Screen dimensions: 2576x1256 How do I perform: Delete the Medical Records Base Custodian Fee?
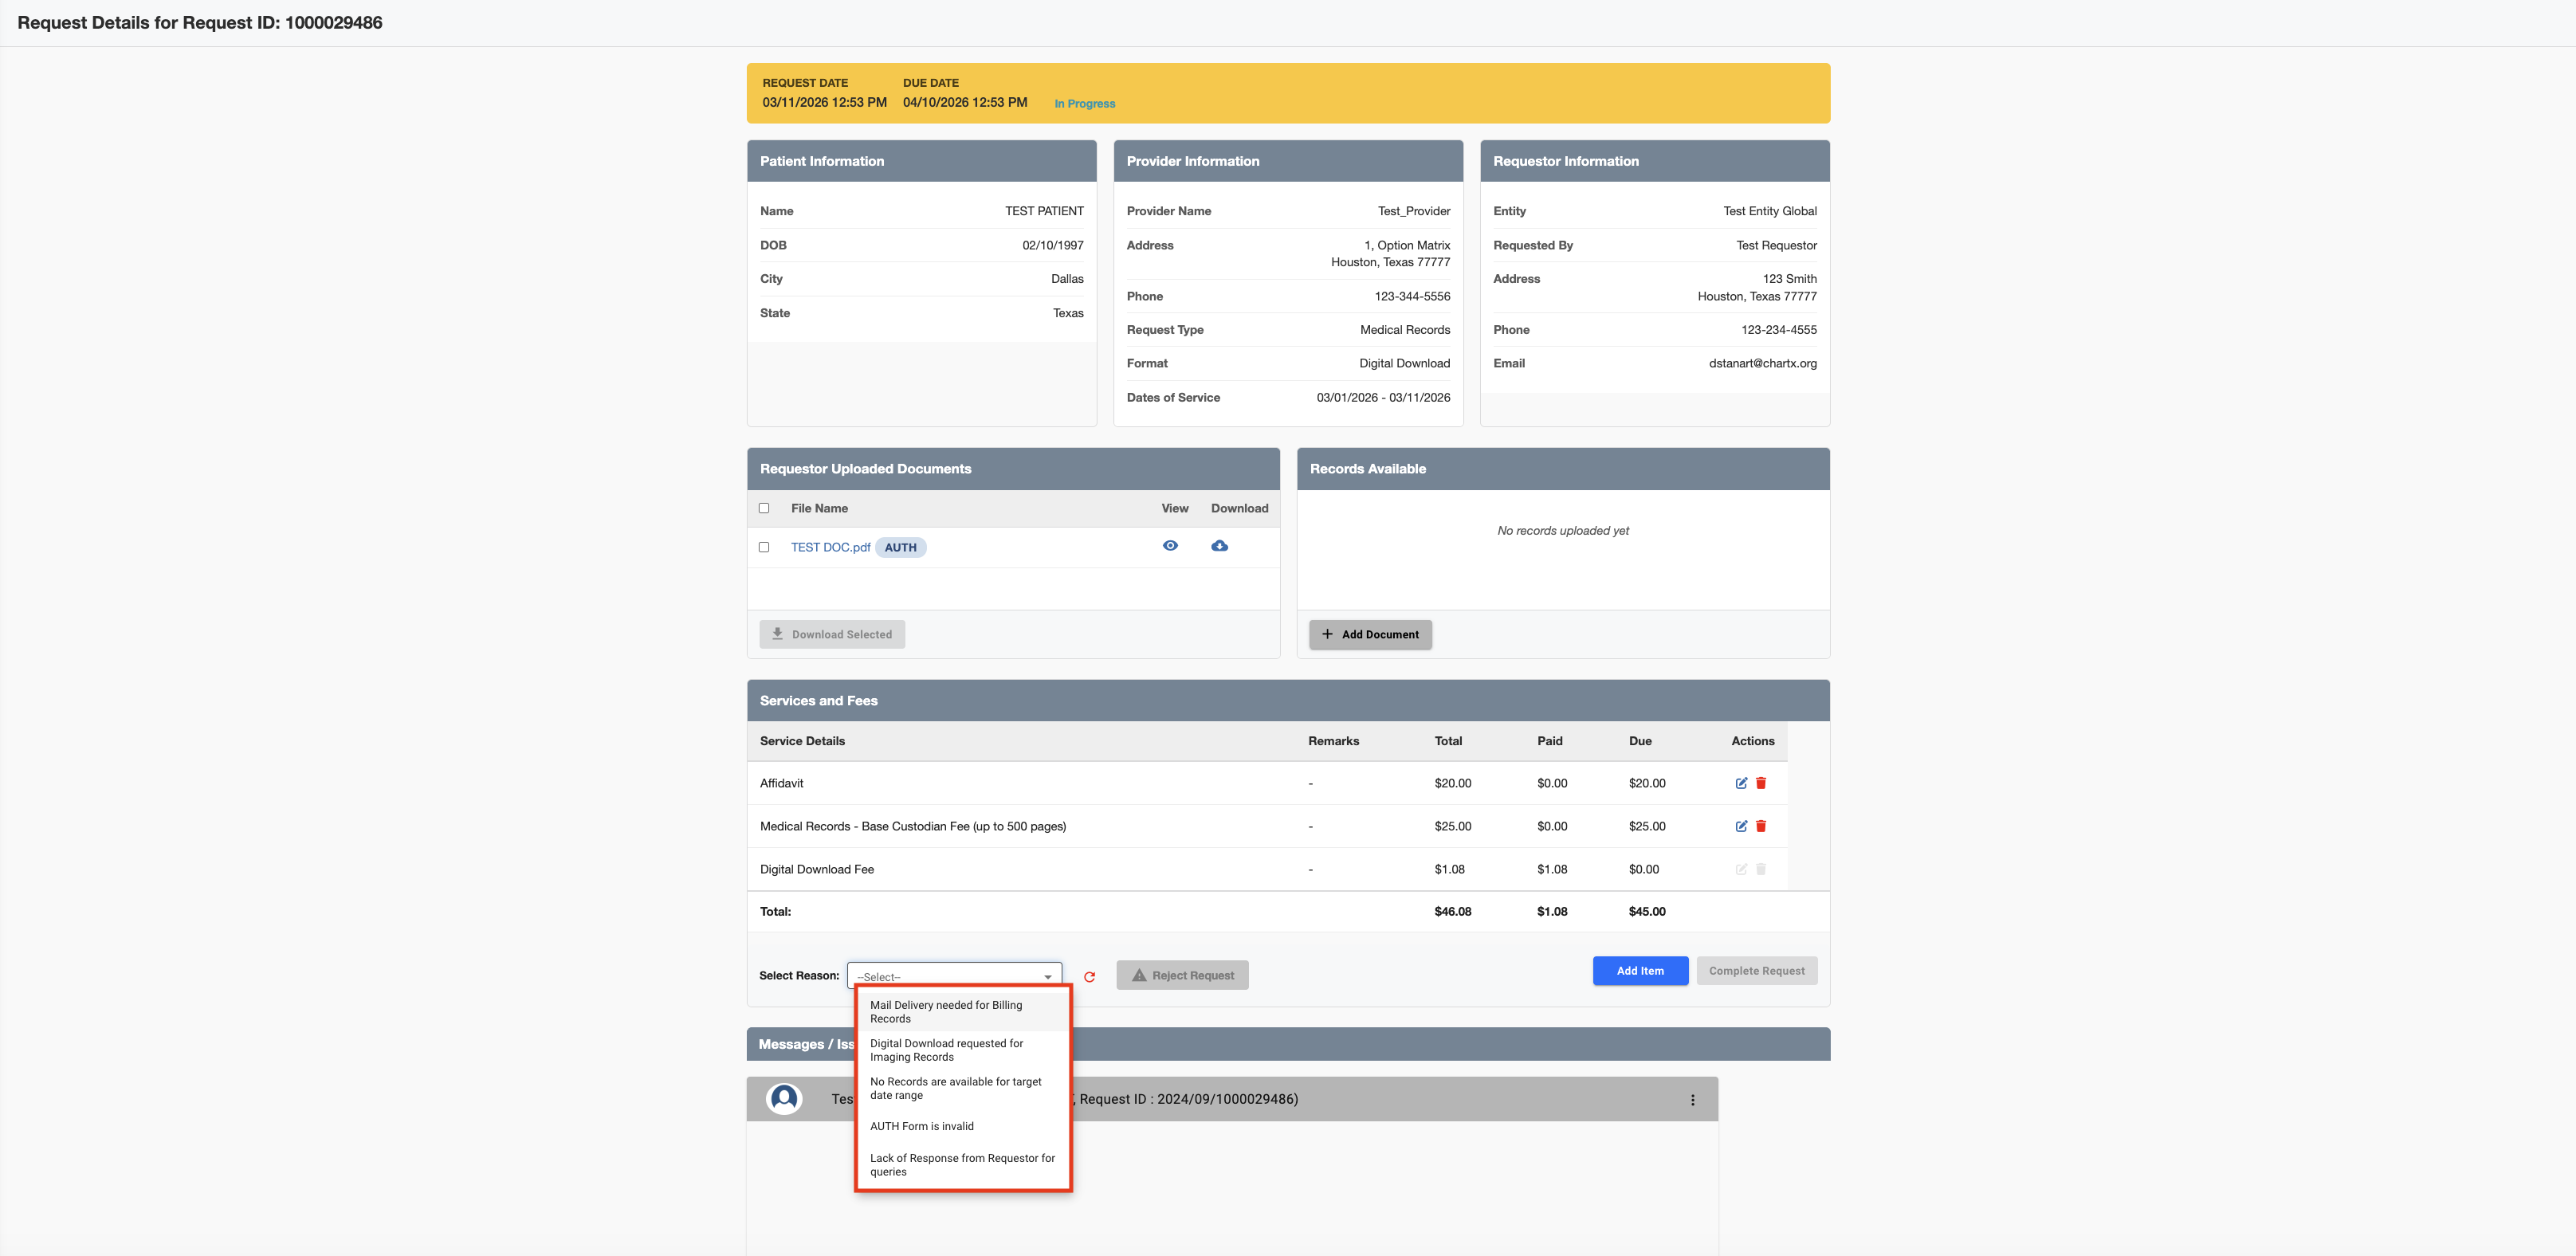pos(1761,826)
